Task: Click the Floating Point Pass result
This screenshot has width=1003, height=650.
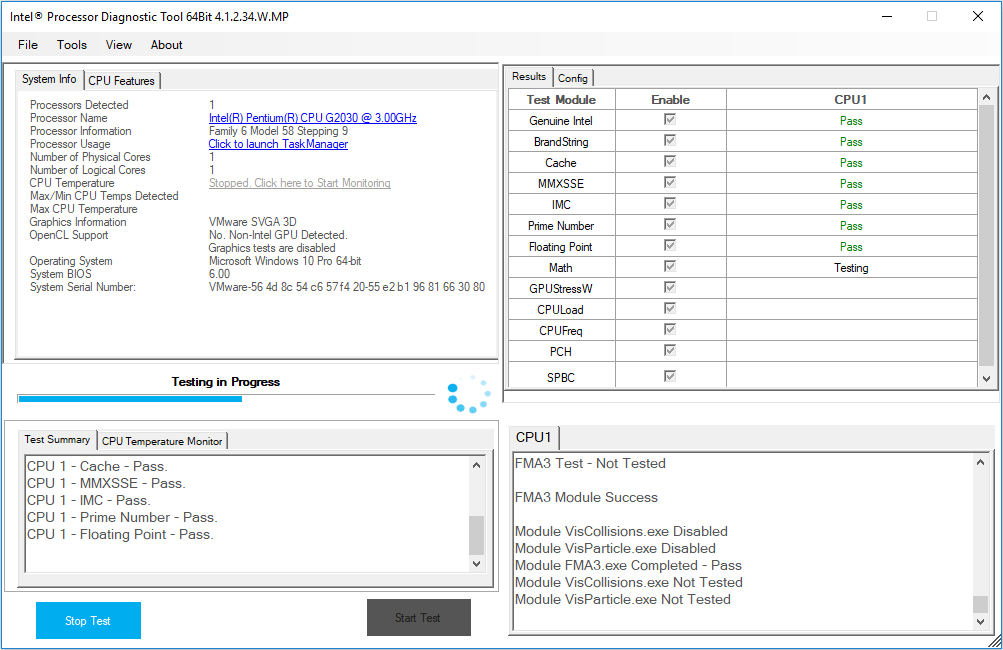Action: [x=851, y=247]
